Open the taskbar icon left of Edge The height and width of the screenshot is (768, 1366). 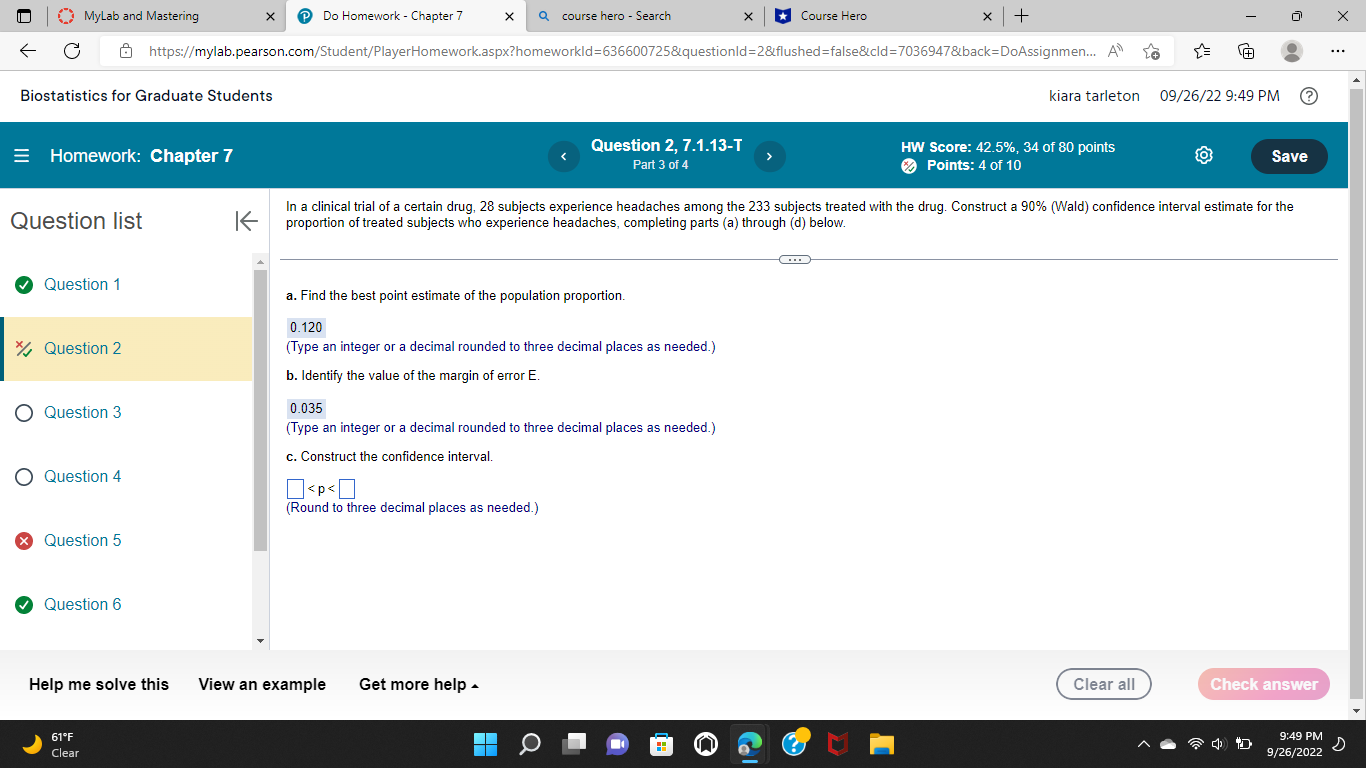click(x=706, y=744)
